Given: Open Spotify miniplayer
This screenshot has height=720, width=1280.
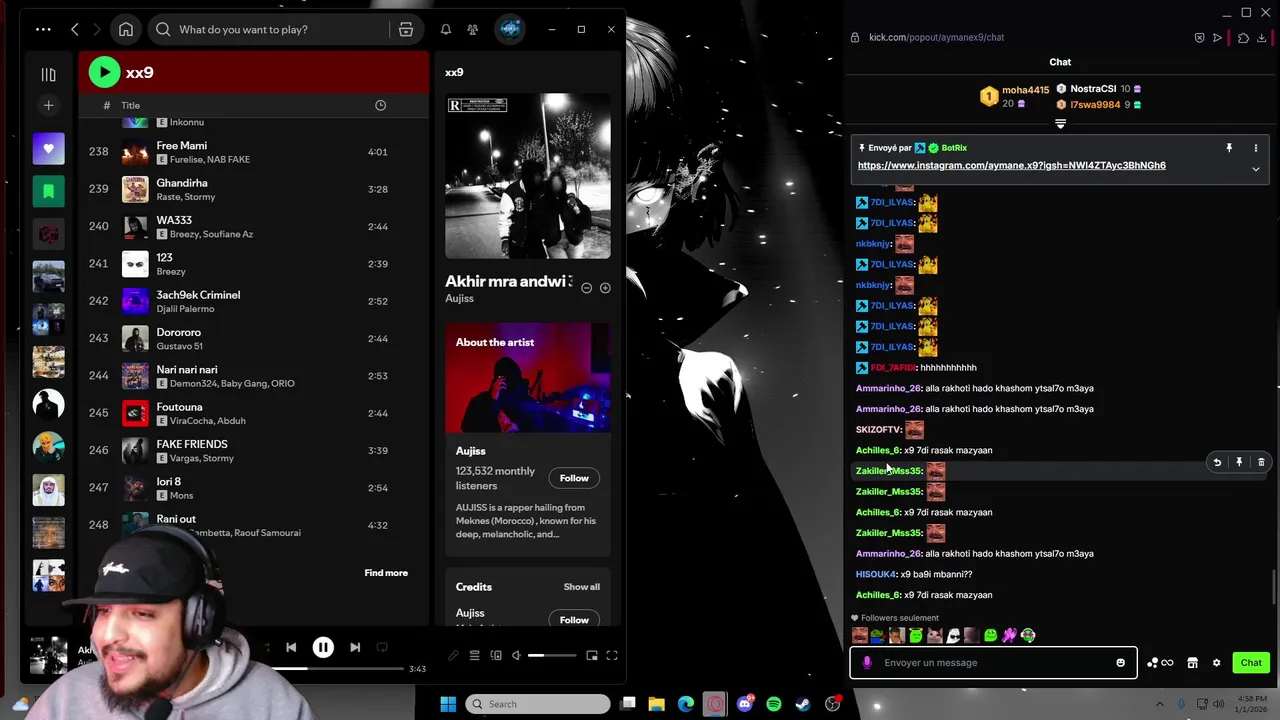Looking at the screenshot, I should tap(592, 656).
